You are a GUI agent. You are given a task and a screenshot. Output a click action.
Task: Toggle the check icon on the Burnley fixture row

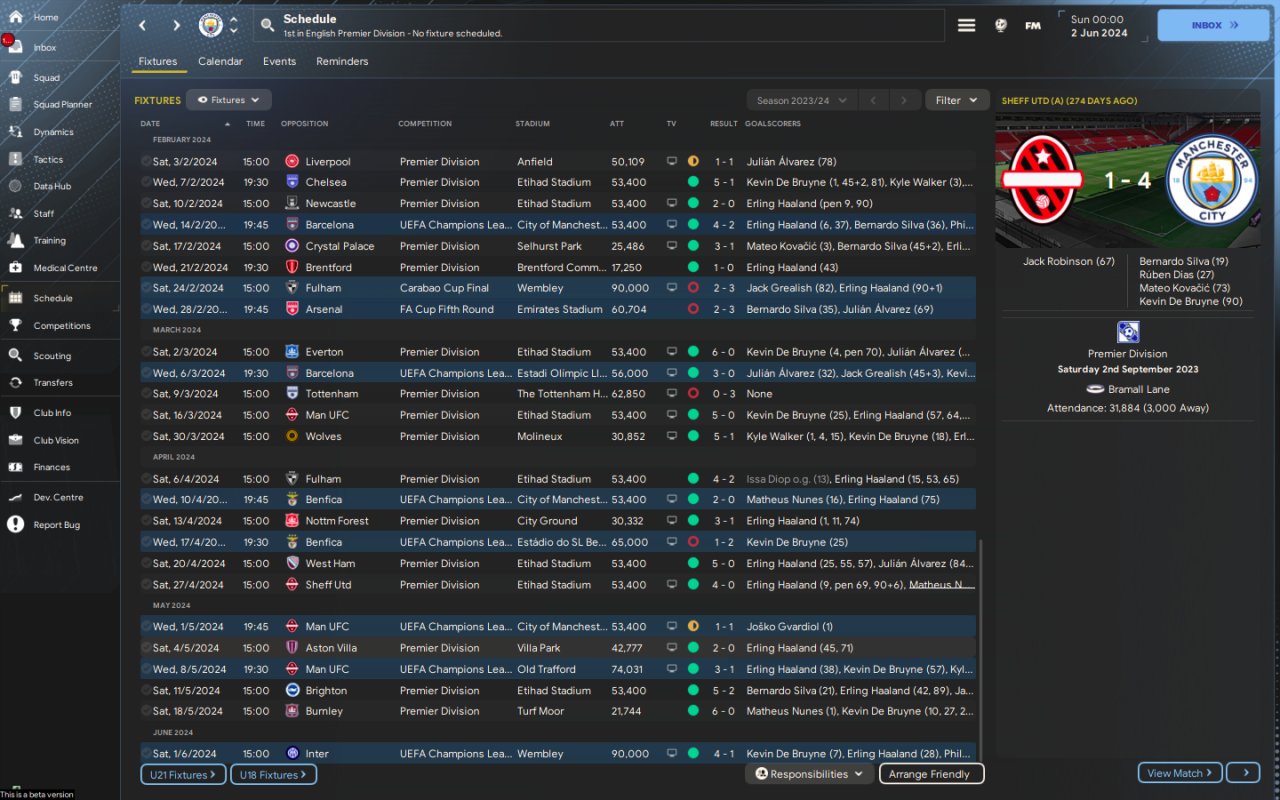146,711
